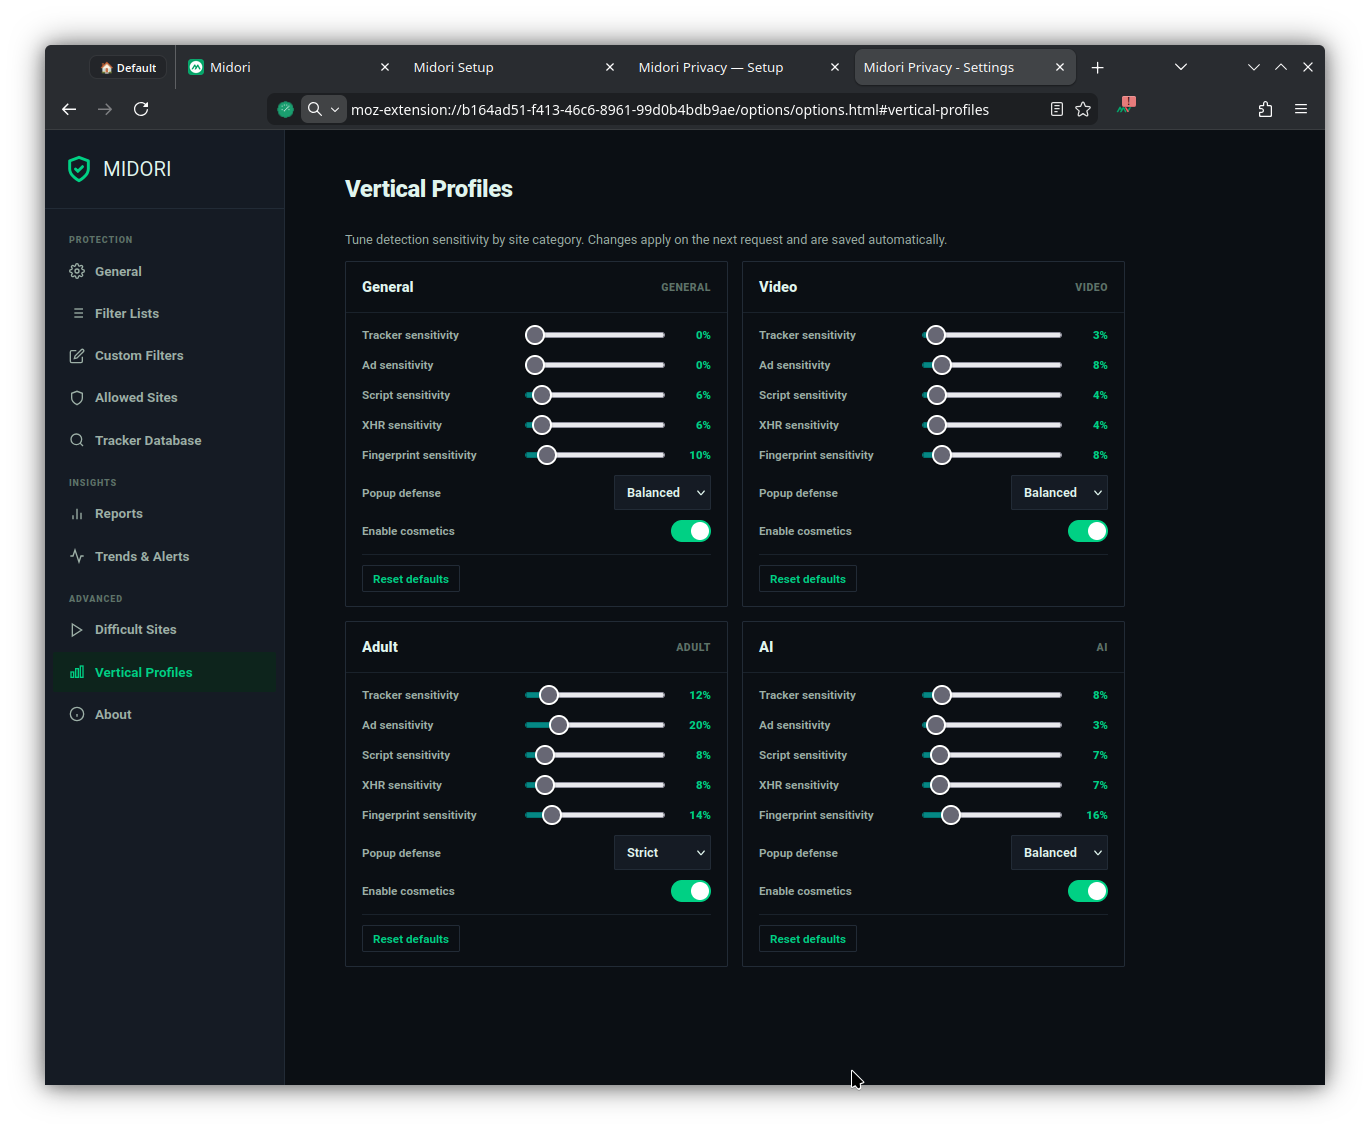Bookmark this page with the star icon
The image size is (1370, 1130).
1083,109
